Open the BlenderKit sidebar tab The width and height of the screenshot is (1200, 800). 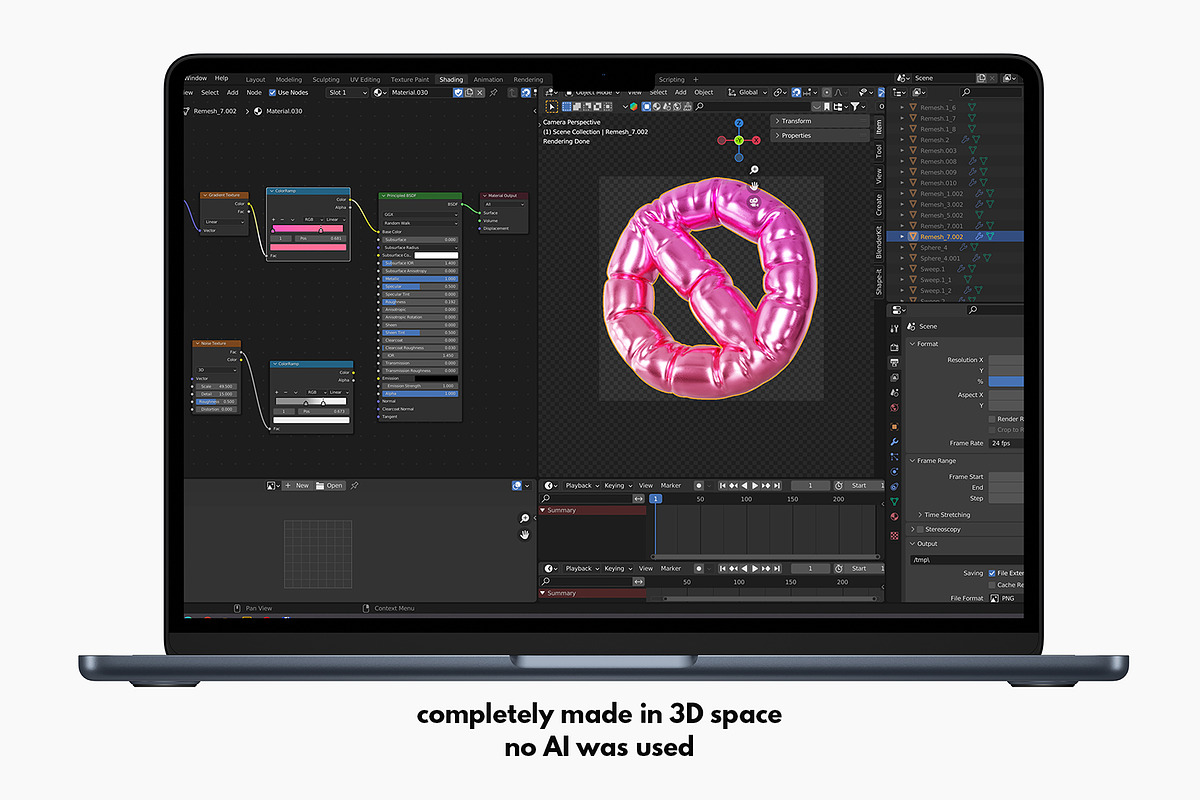tap(879, 243)
